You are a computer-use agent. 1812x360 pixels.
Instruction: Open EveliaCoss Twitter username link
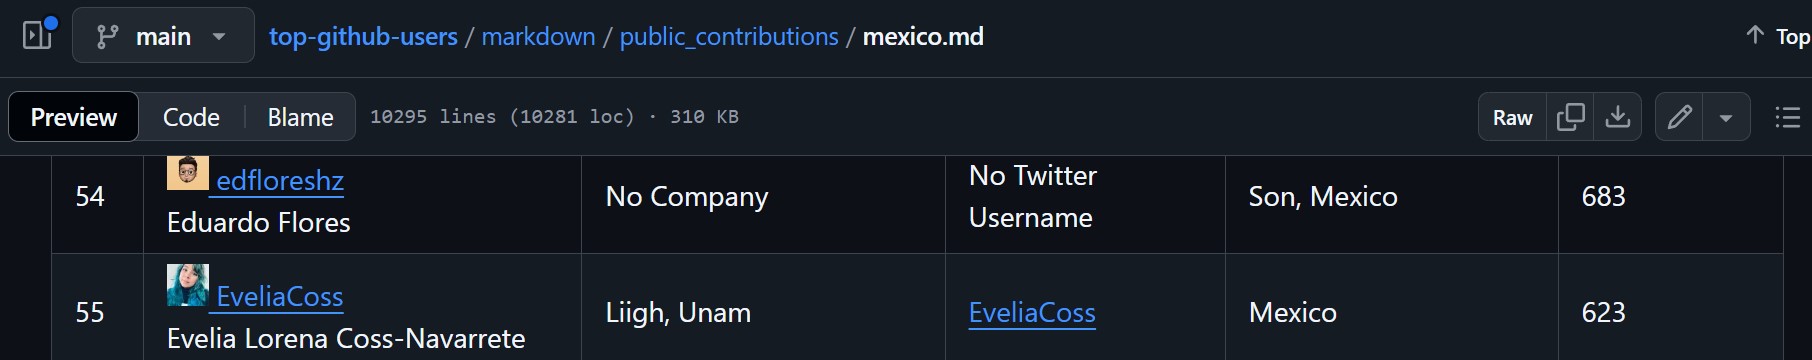pos(1032,313)
